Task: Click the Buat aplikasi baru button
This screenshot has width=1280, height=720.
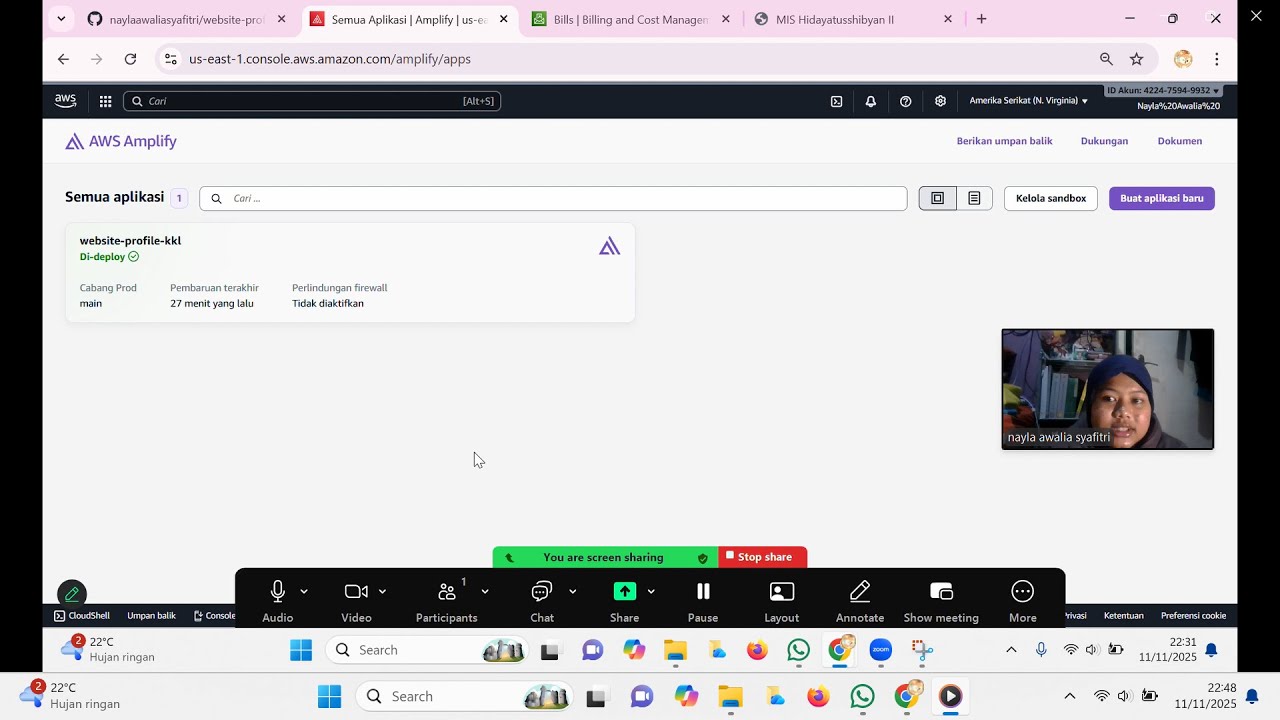Action: click(x=1162, y=198)
